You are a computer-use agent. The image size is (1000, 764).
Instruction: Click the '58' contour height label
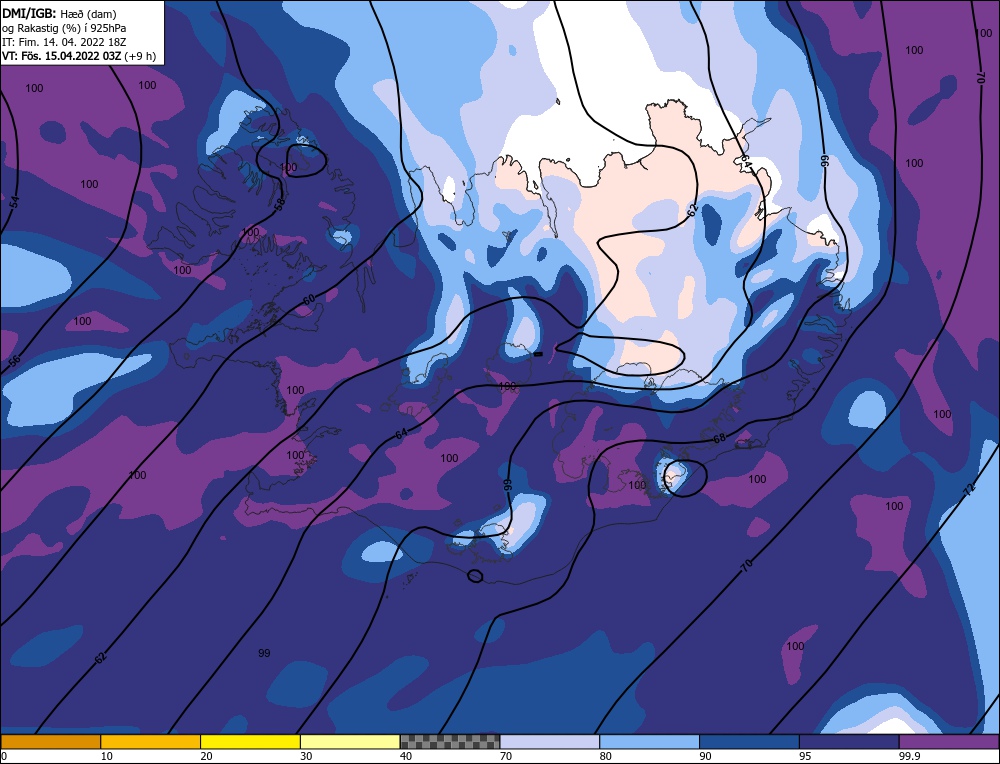(x=279, y=204)
